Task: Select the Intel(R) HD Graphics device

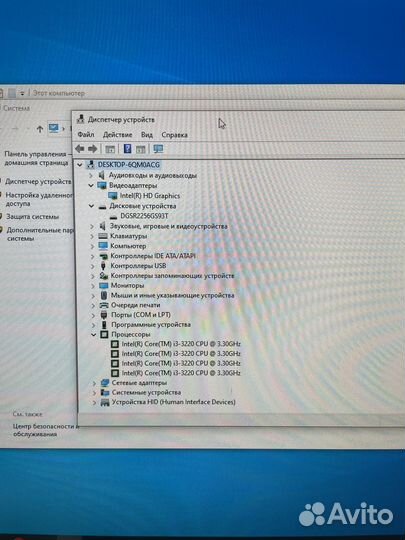Action: 149,196
